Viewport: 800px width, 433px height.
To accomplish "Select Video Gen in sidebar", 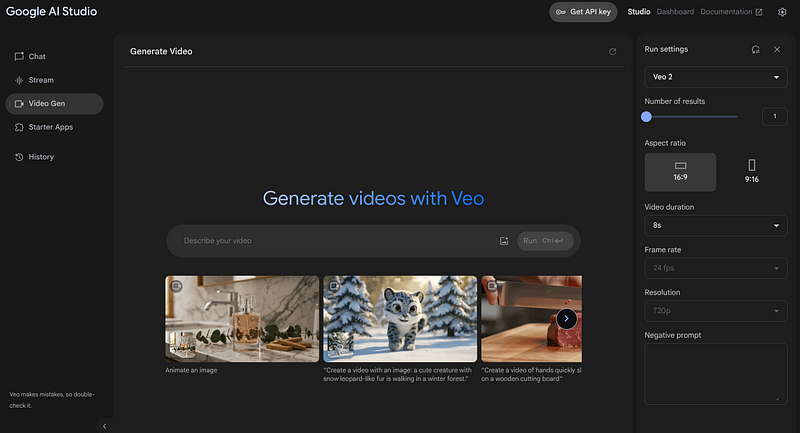I will click(54, 104).
